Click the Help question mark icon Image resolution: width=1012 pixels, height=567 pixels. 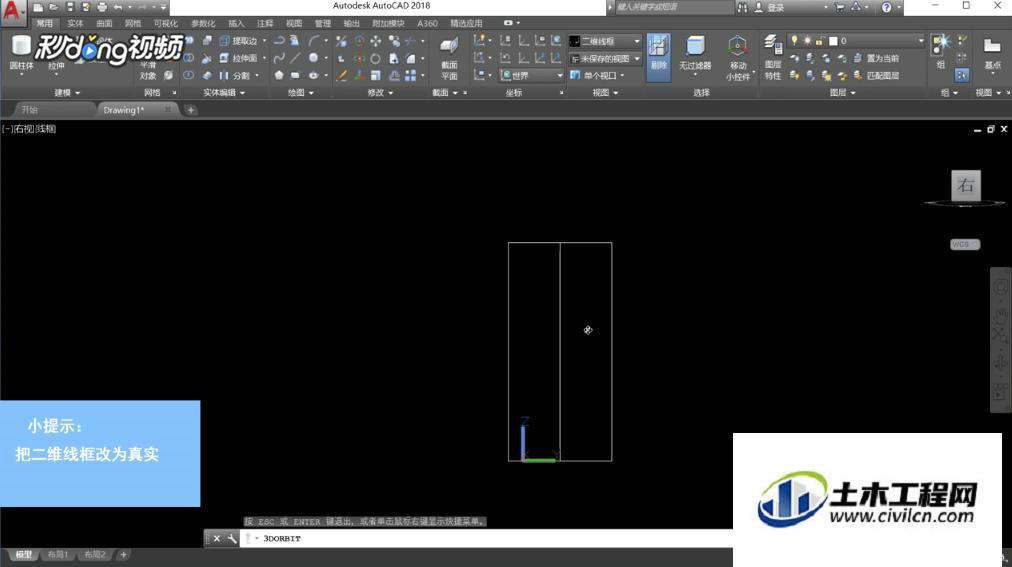(x=887, y=7)
